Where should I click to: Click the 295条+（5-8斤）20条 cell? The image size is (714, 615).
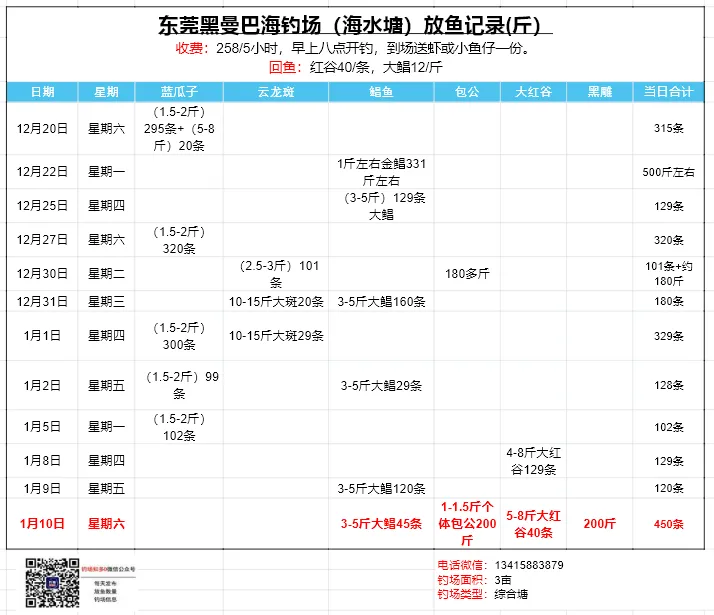179,129
